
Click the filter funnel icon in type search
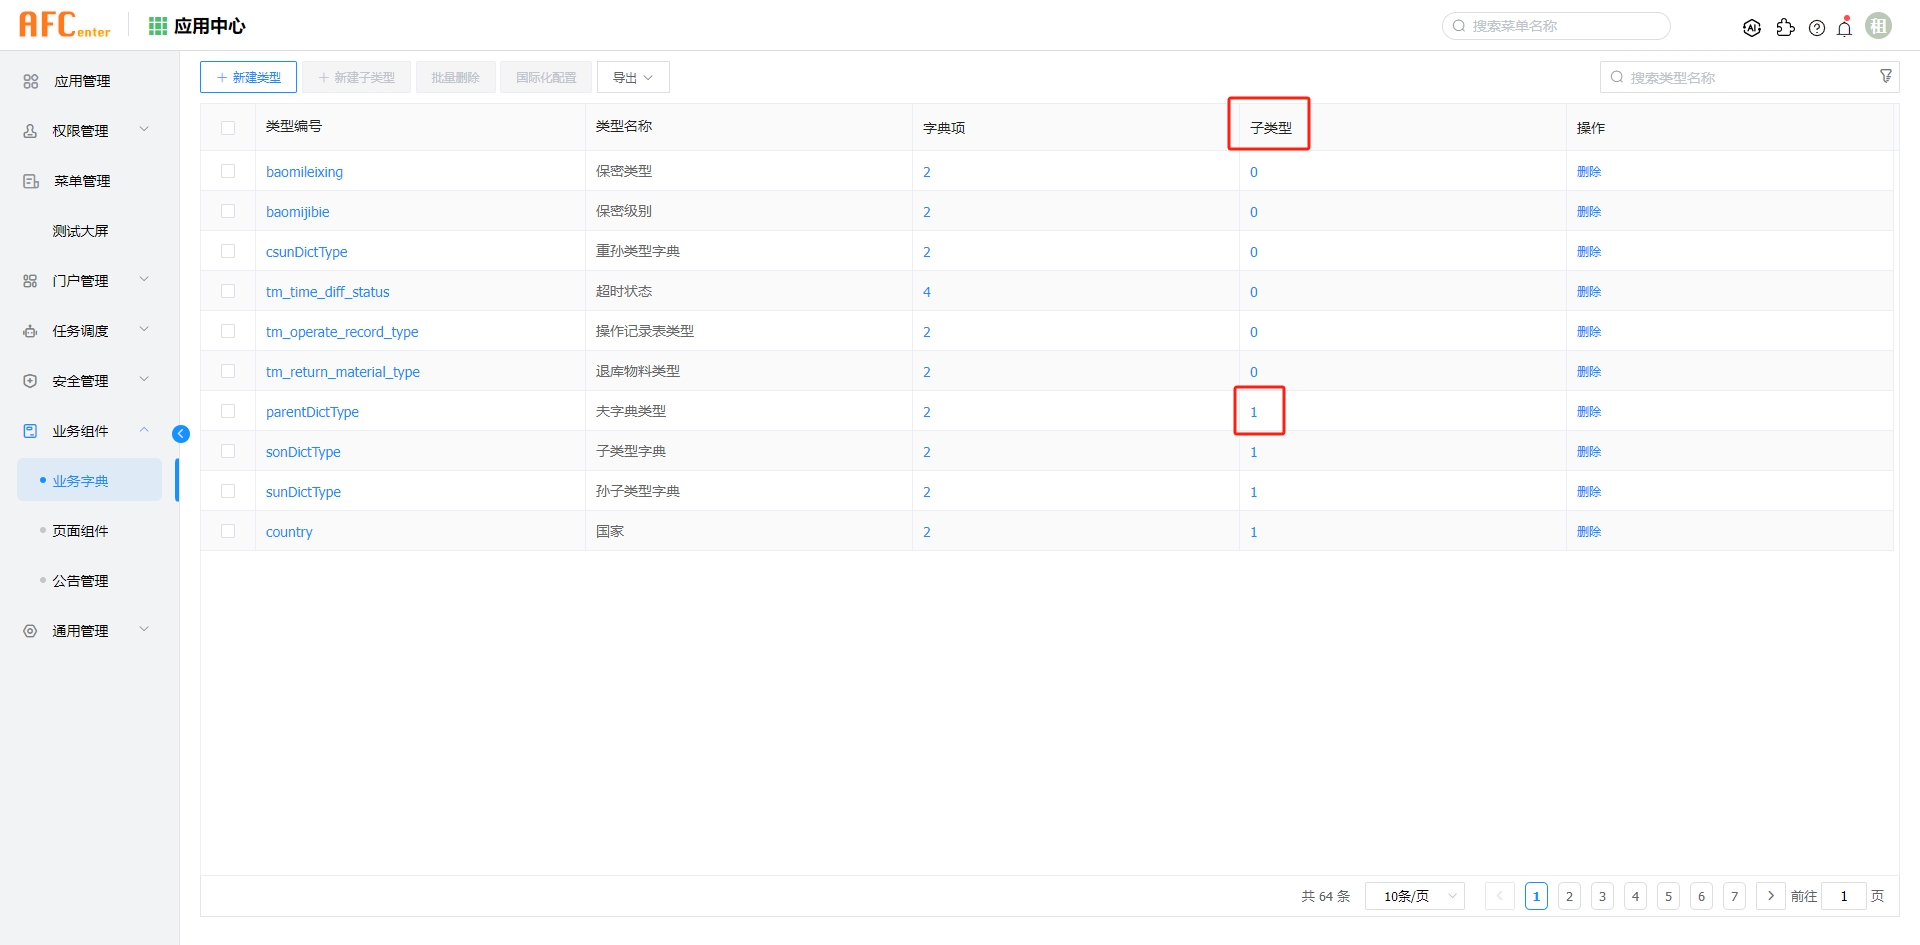pyautogui.click(x=1886, y=76)
